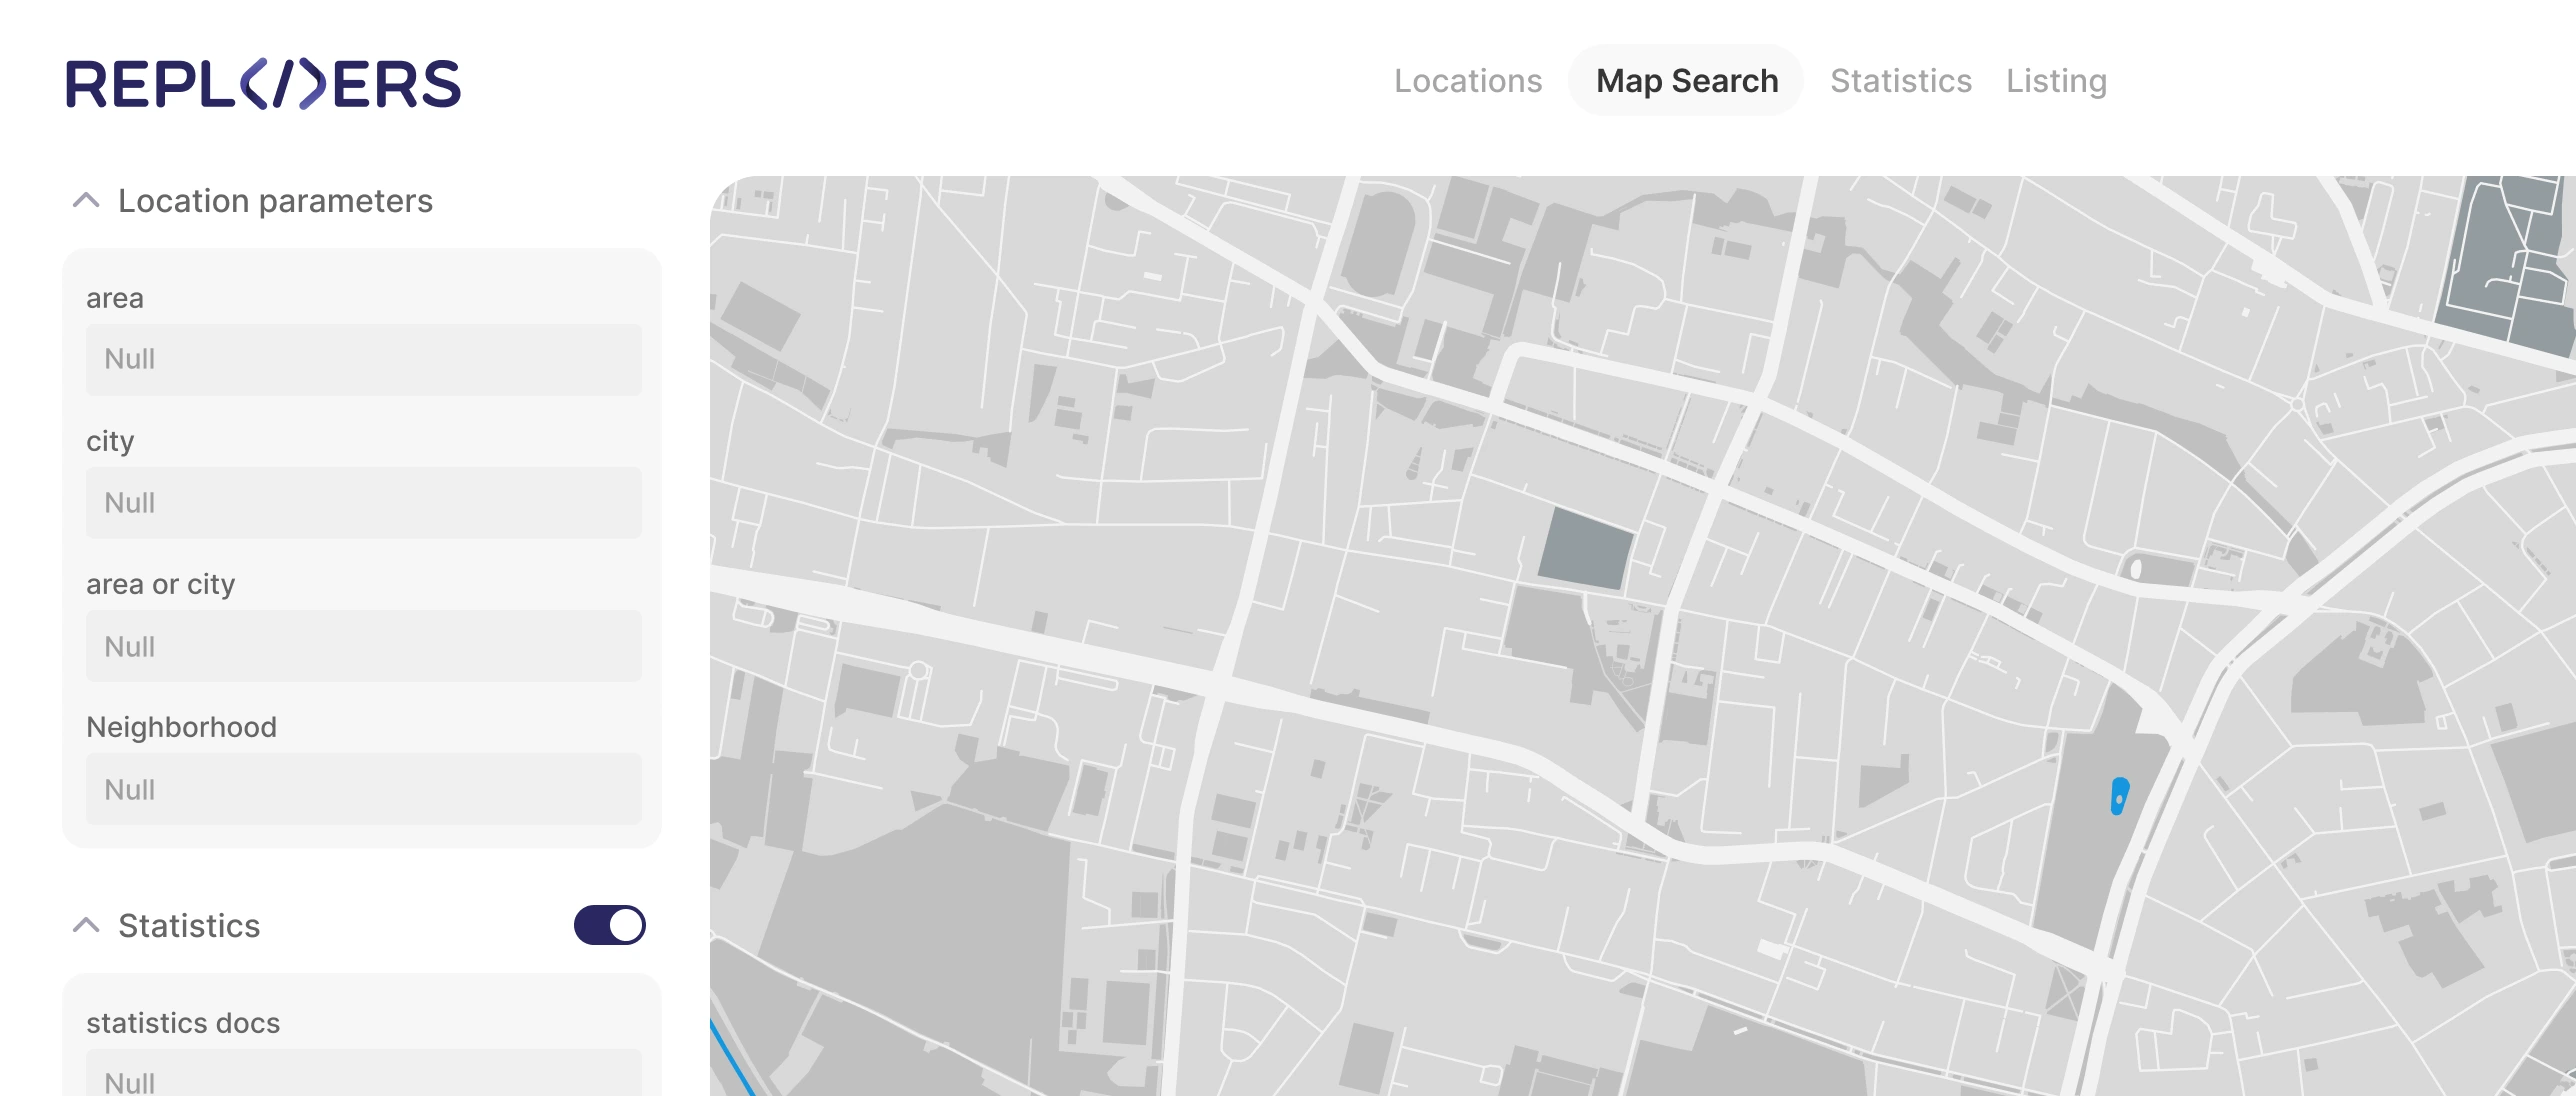Collapse Location parameters with chevron icon

click(x=87, y=201)
